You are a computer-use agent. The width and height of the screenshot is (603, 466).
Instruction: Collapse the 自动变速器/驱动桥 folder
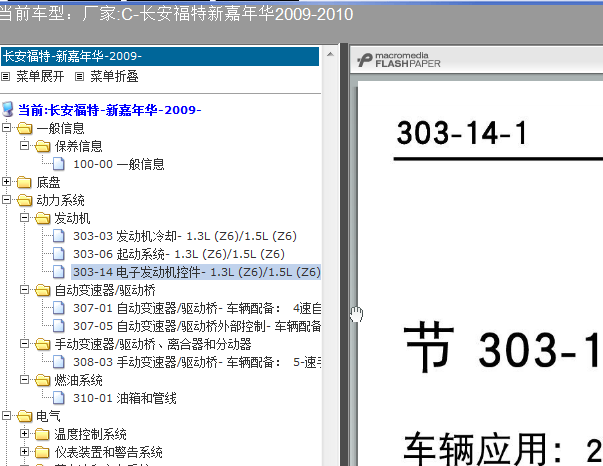pyautogui.click(x=25, y=290)
